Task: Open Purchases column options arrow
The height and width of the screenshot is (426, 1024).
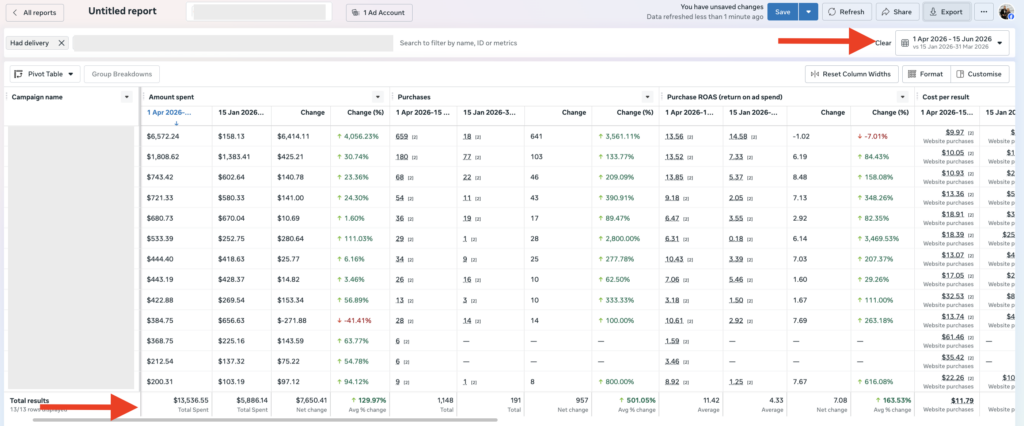Action: point(647,97)
